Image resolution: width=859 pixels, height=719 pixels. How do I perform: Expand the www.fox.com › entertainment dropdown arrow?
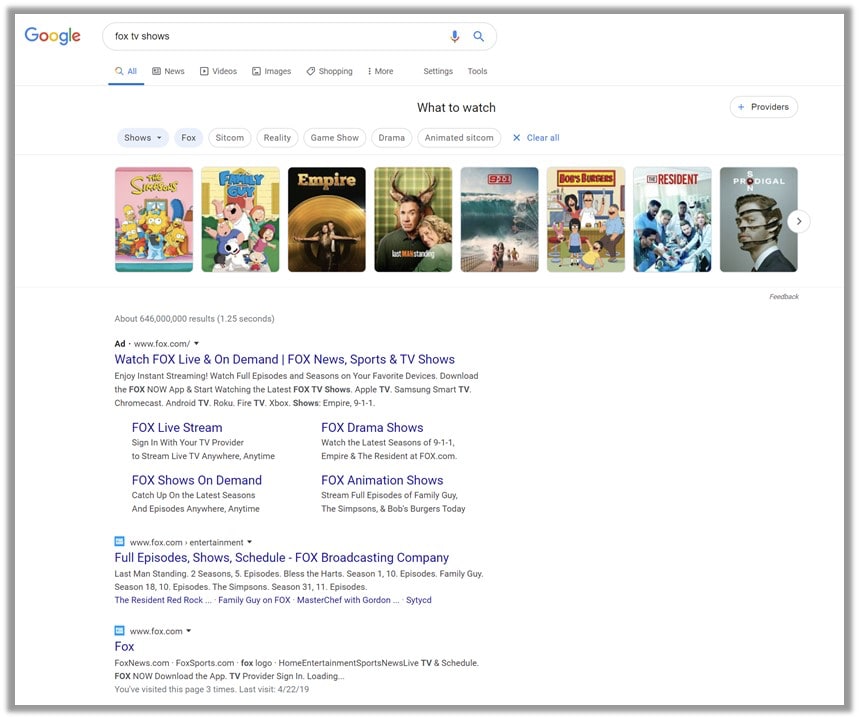pyautogui.click(x=250, y=542)
